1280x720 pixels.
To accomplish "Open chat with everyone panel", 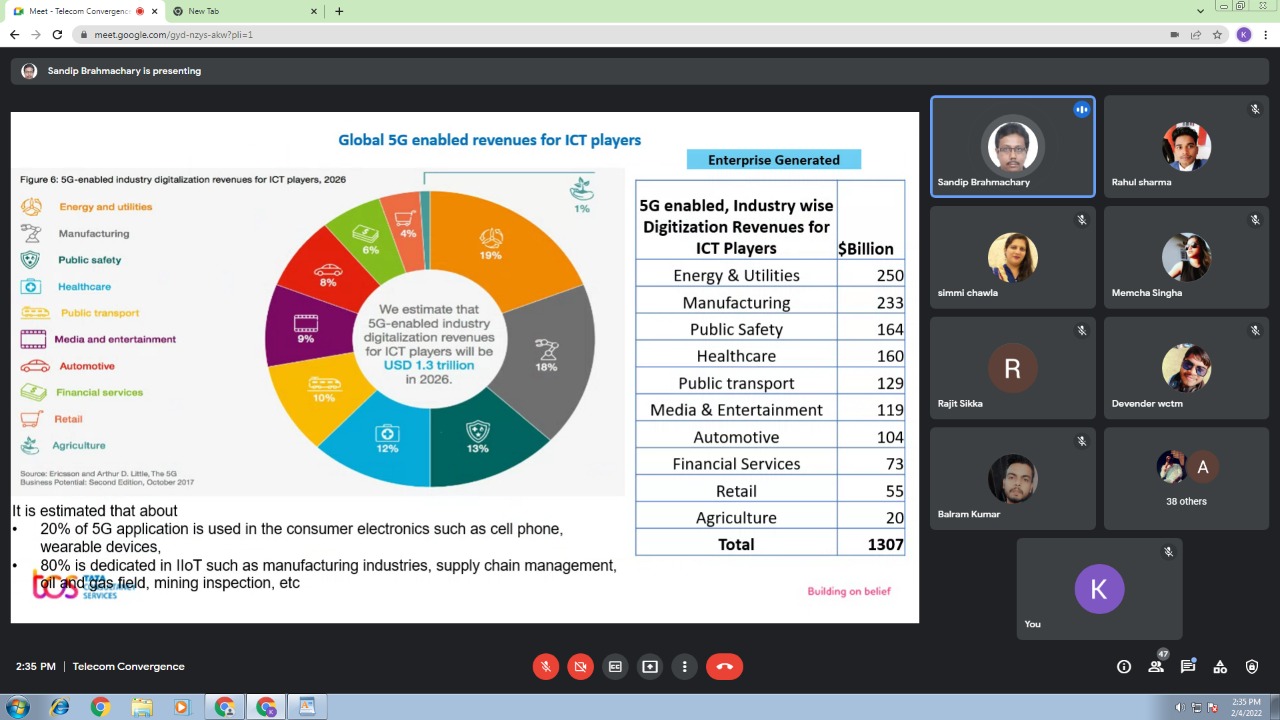I will pos(1188,667).
